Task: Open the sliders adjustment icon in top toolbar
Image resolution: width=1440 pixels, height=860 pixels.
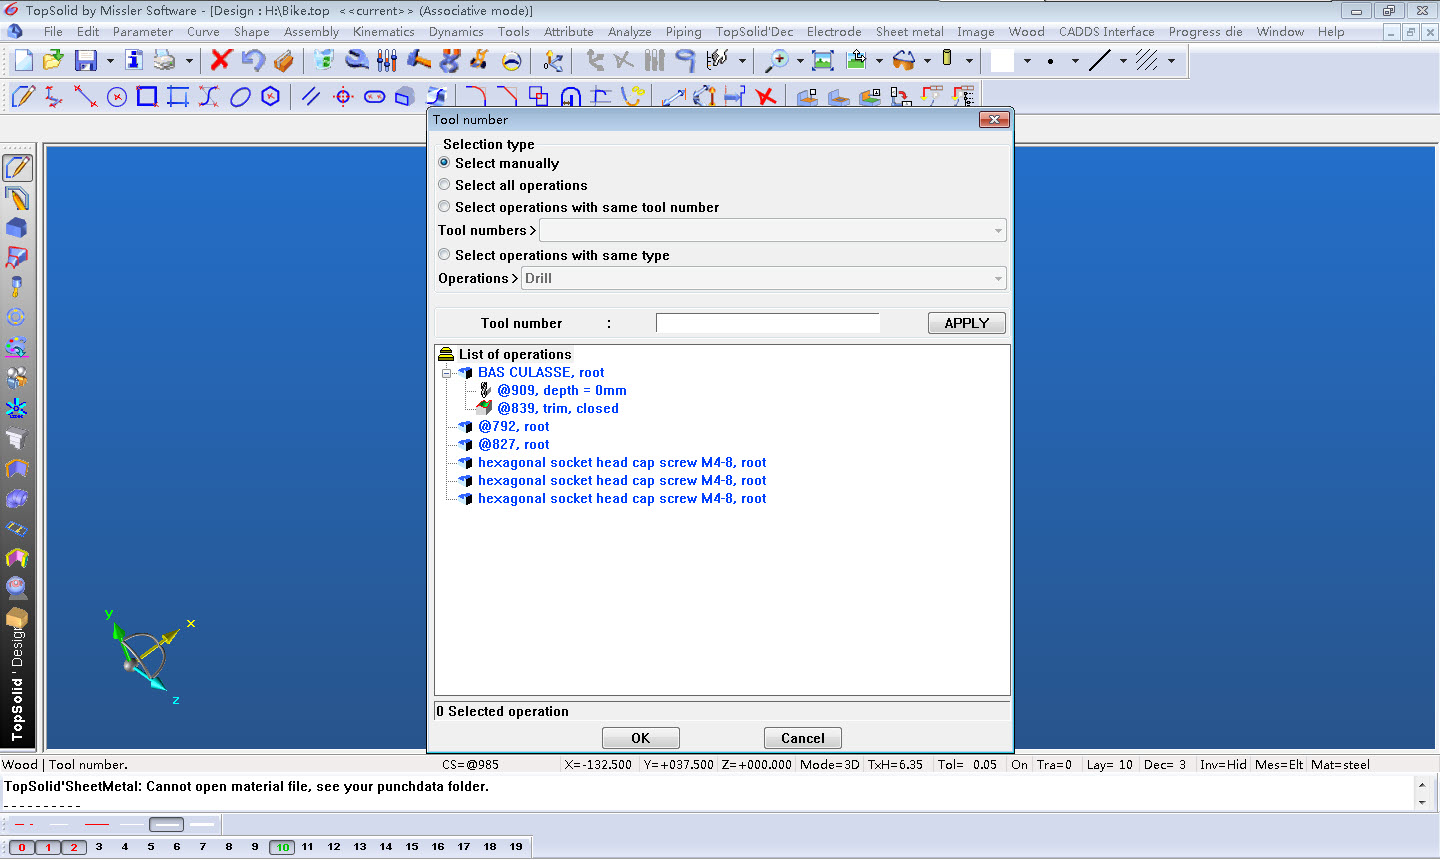Action: [x=387, y=60]
